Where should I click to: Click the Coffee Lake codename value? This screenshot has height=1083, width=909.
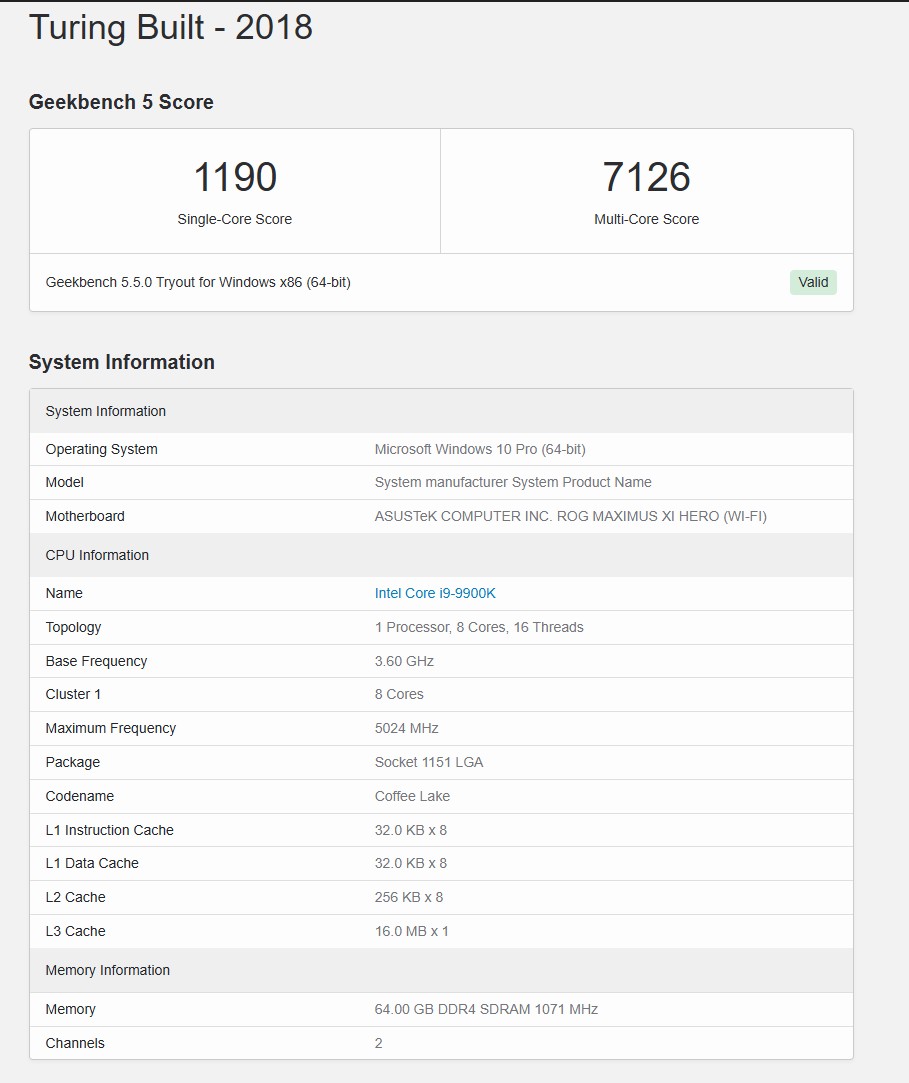(412, 796)
